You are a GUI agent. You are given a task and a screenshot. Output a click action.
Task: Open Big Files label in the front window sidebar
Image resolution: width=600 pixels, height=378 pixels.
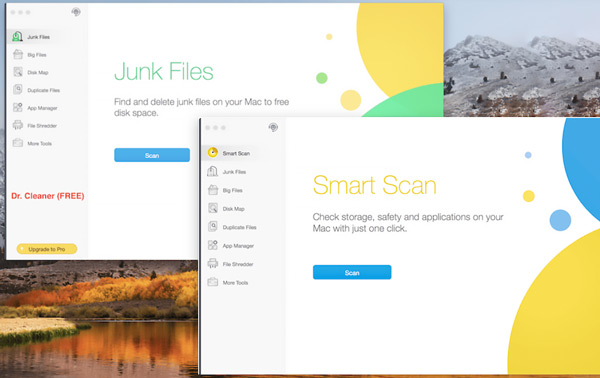[233, 190]
